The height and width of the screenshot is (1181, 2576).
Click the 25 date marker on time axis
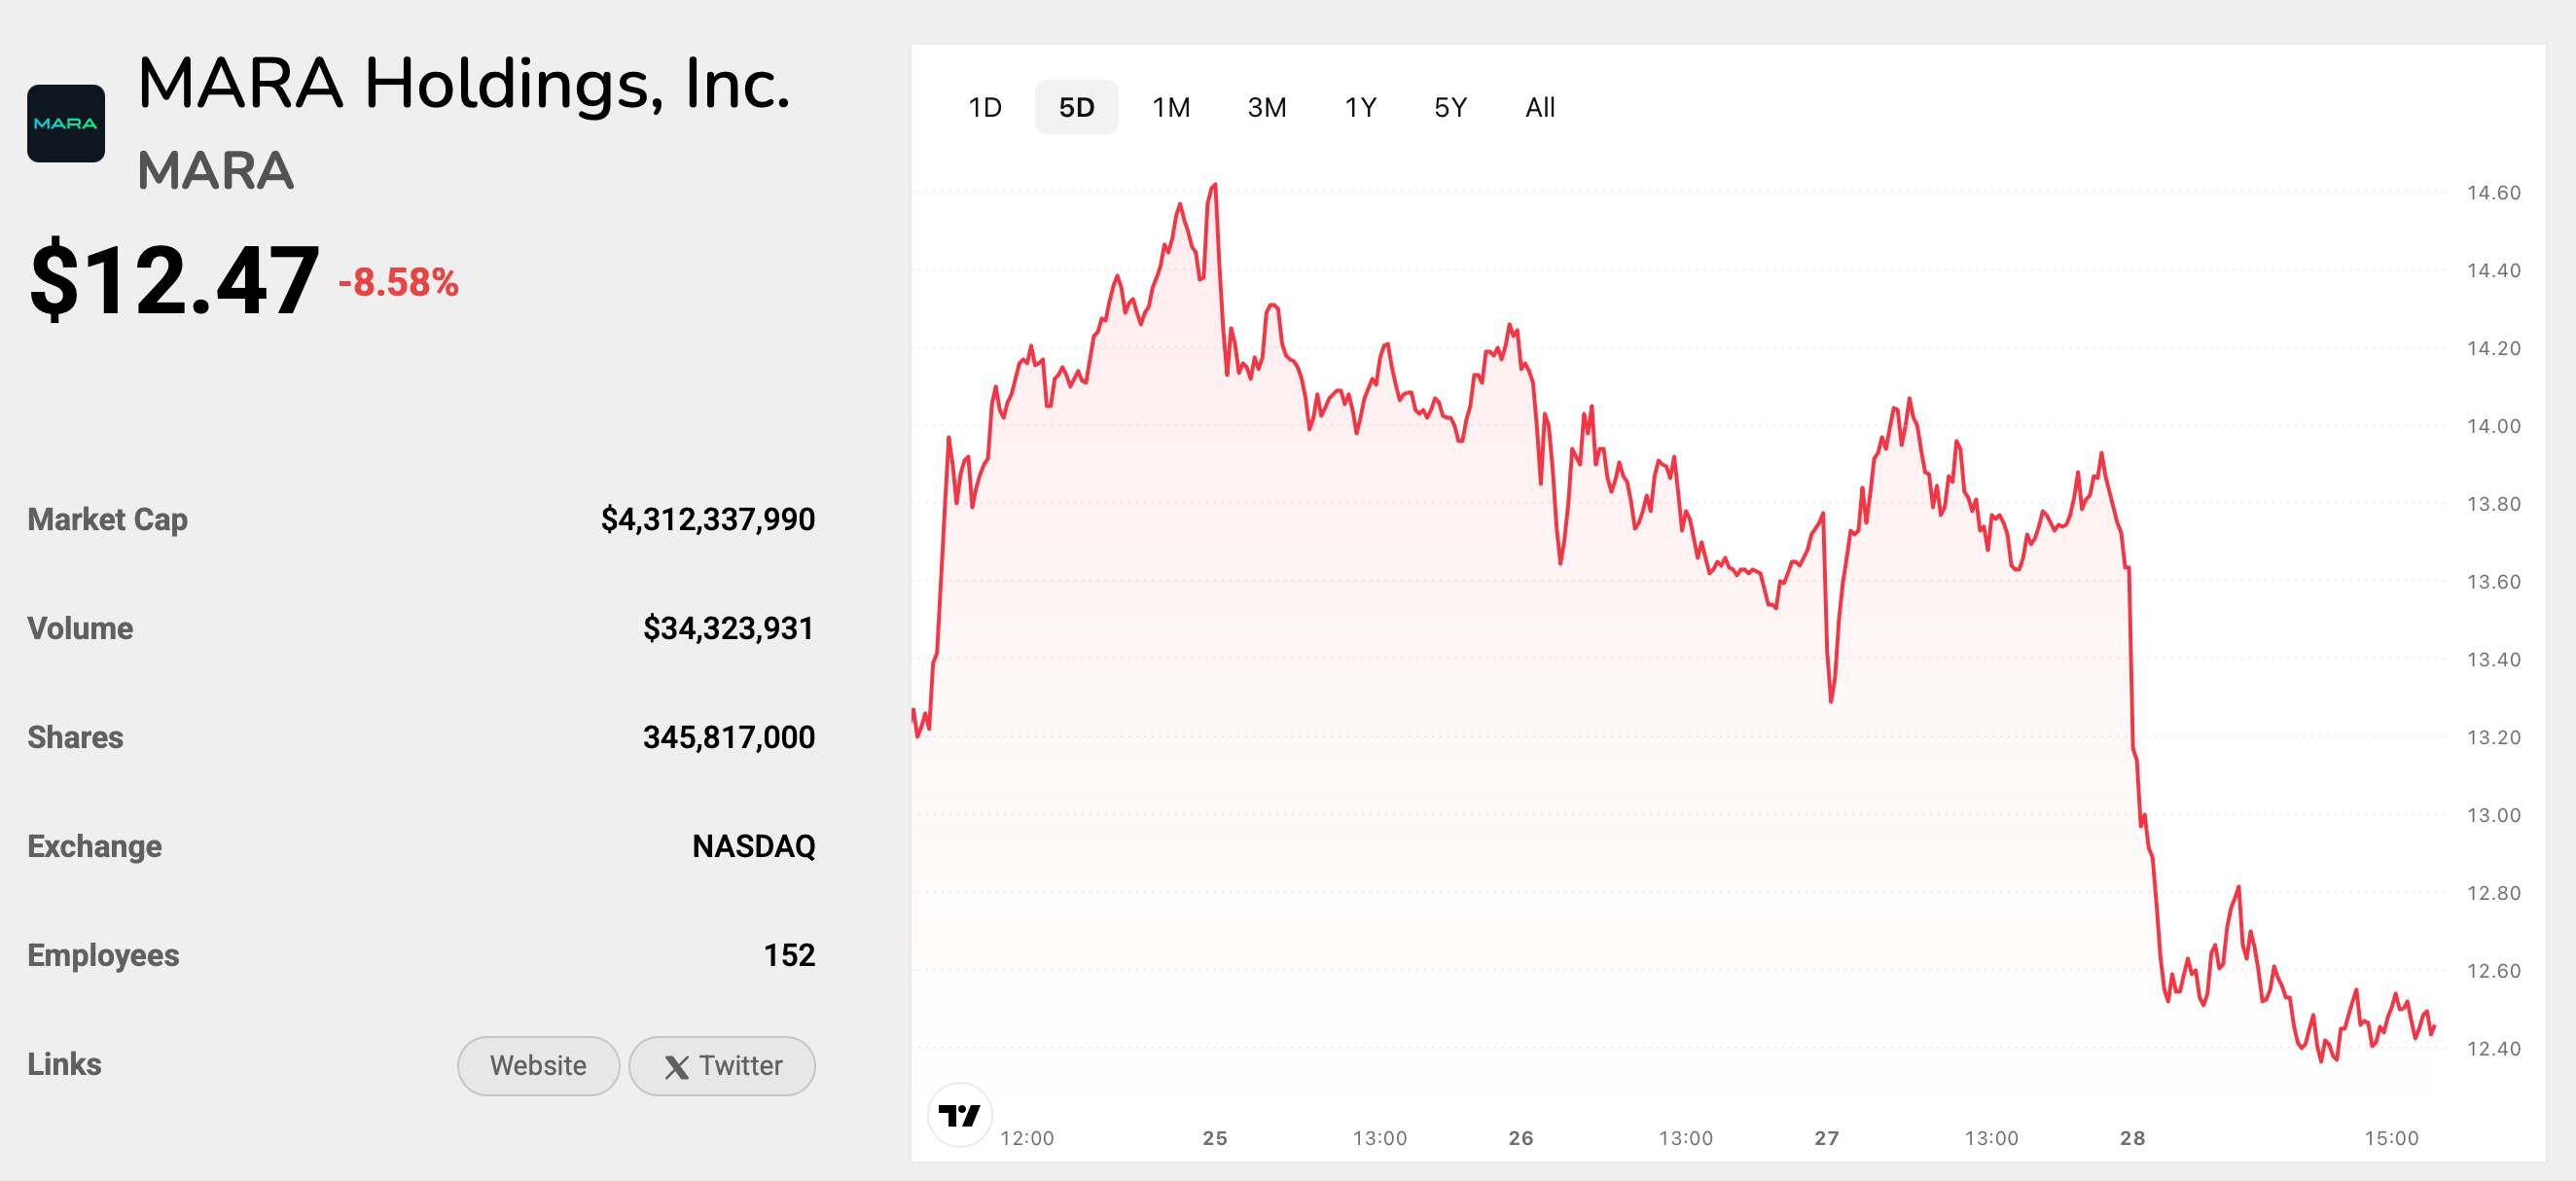1214,1138
